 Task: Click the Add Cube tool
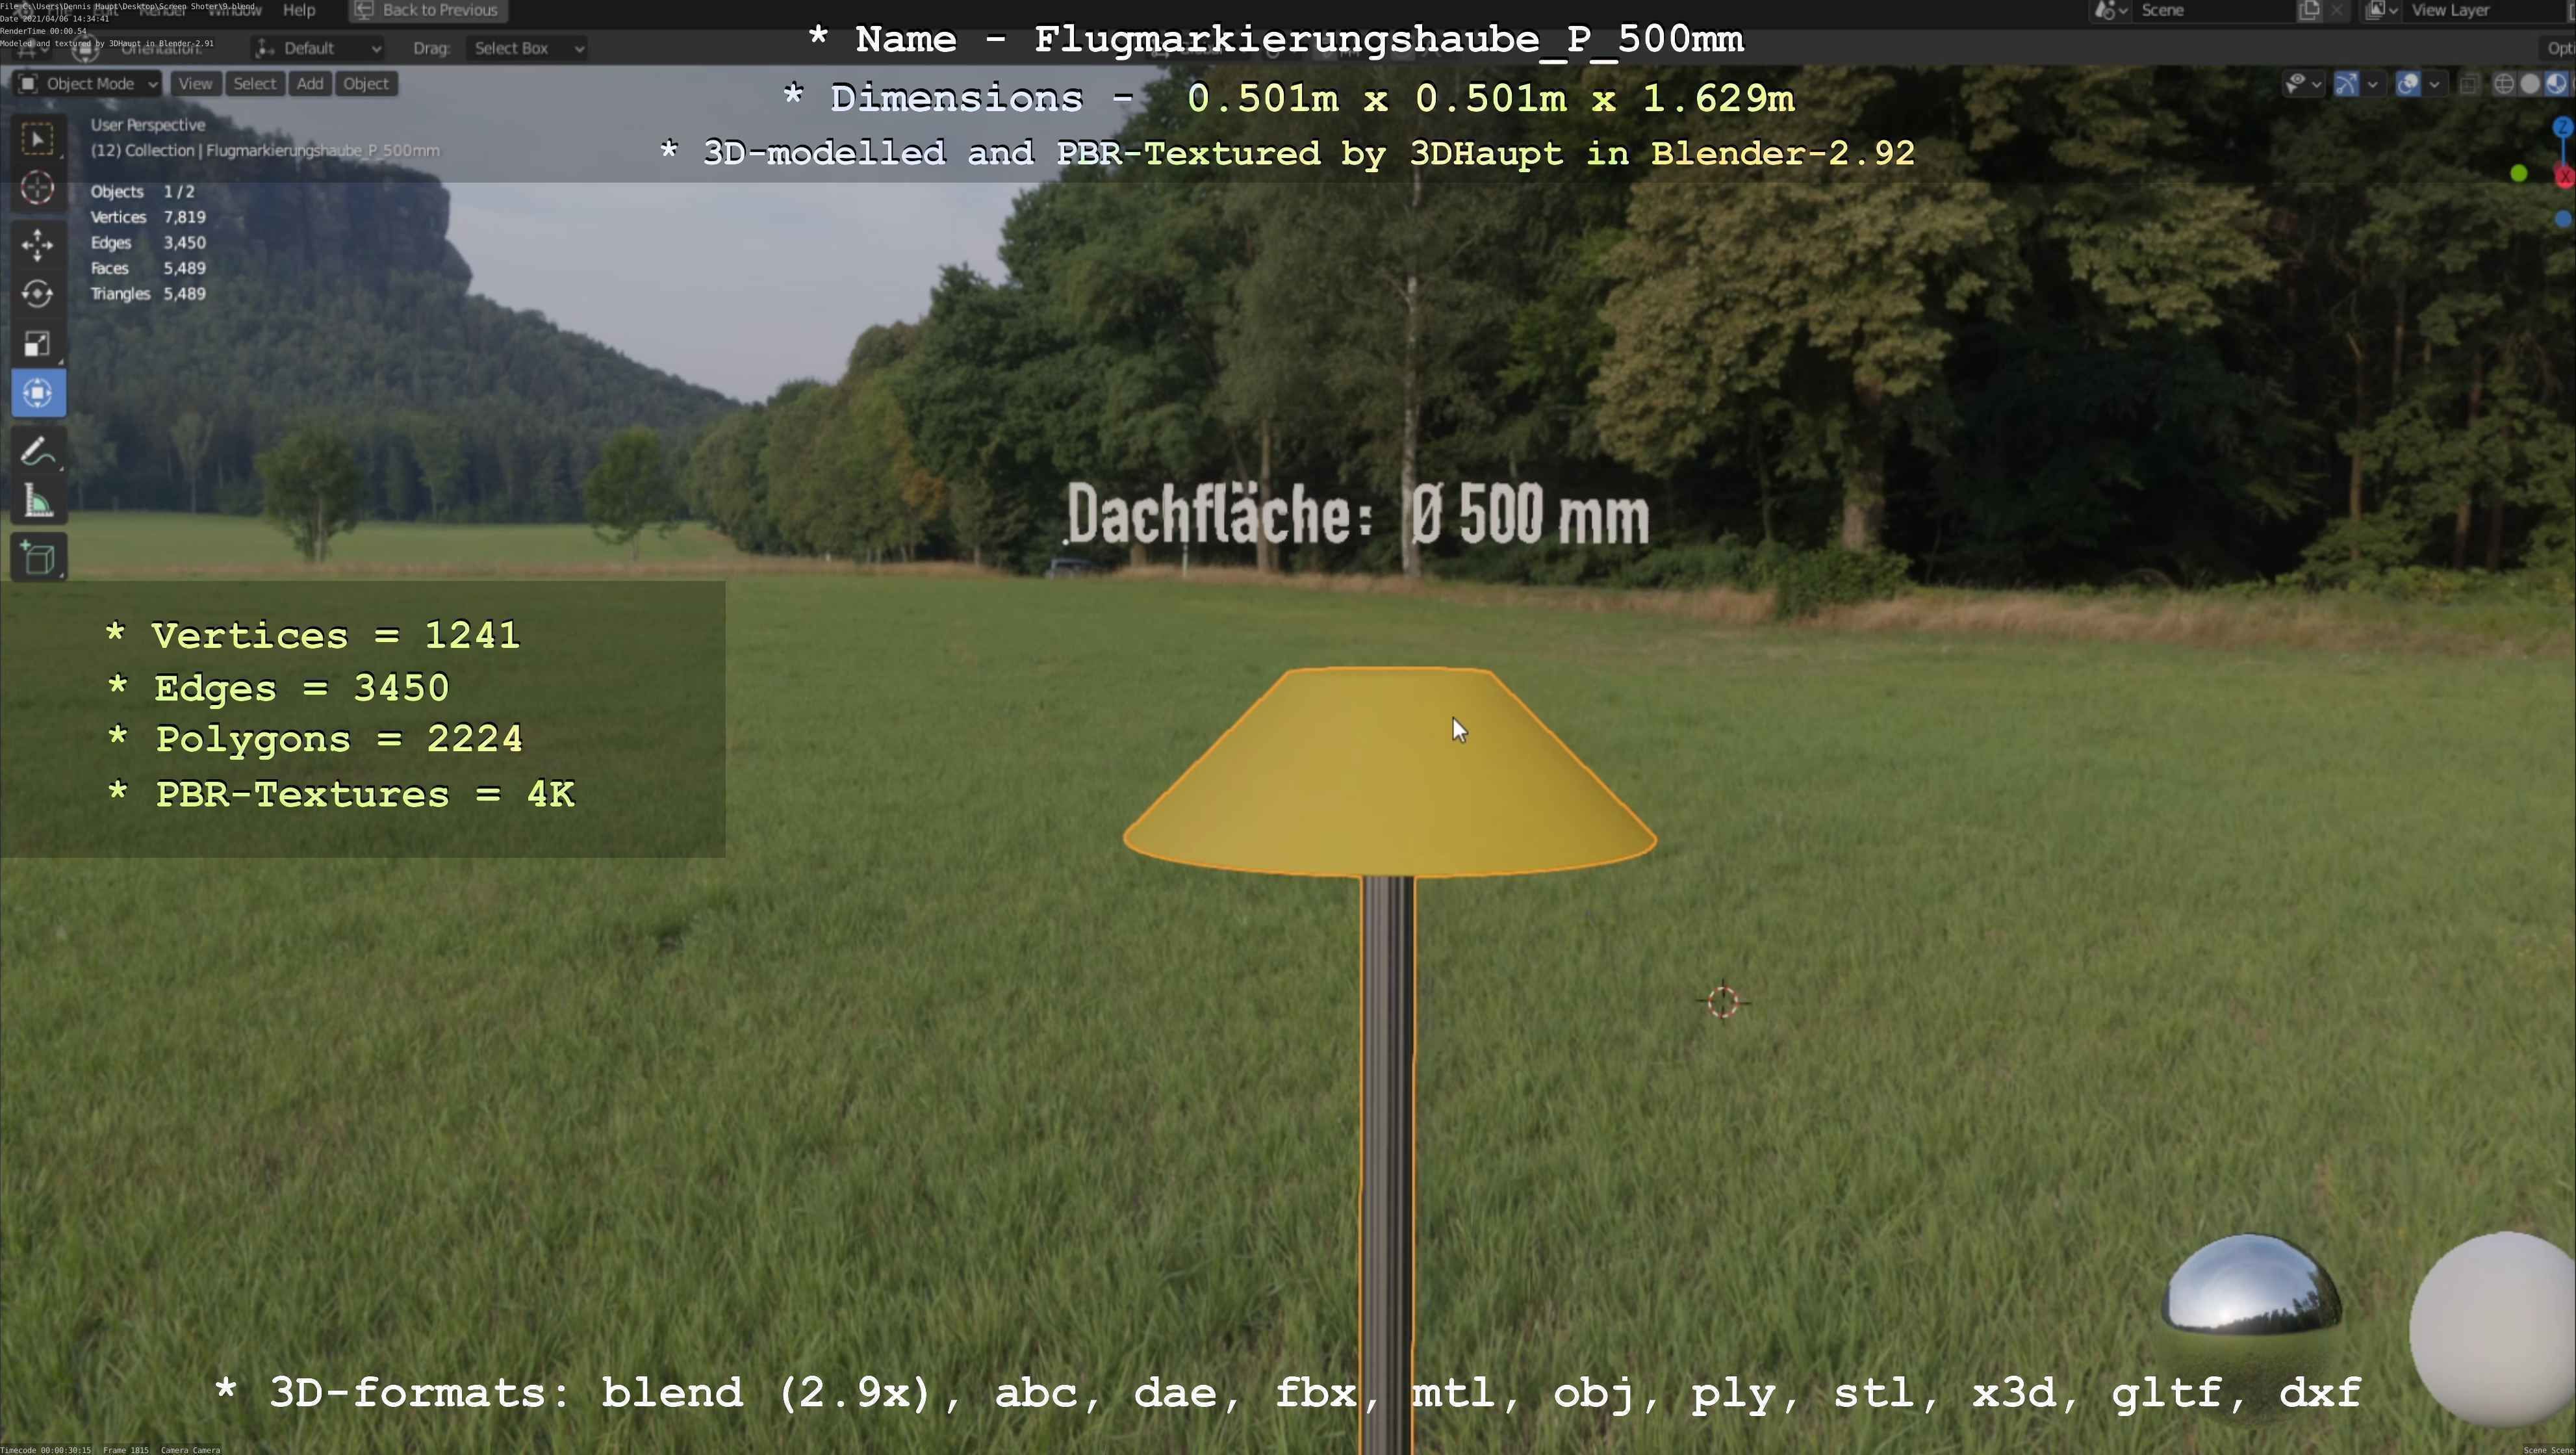click(38, 558)
